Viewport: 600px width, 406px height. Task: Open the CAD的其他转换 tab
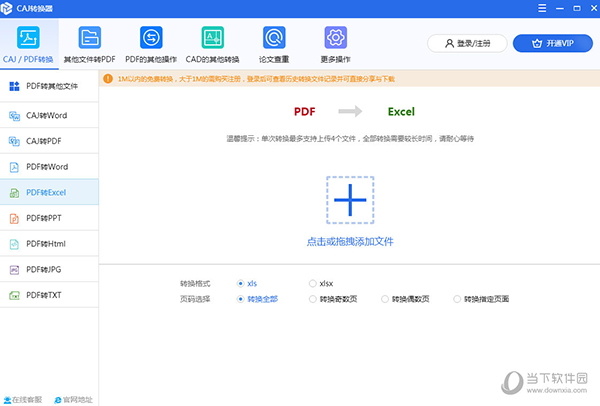tap(212, 45)
